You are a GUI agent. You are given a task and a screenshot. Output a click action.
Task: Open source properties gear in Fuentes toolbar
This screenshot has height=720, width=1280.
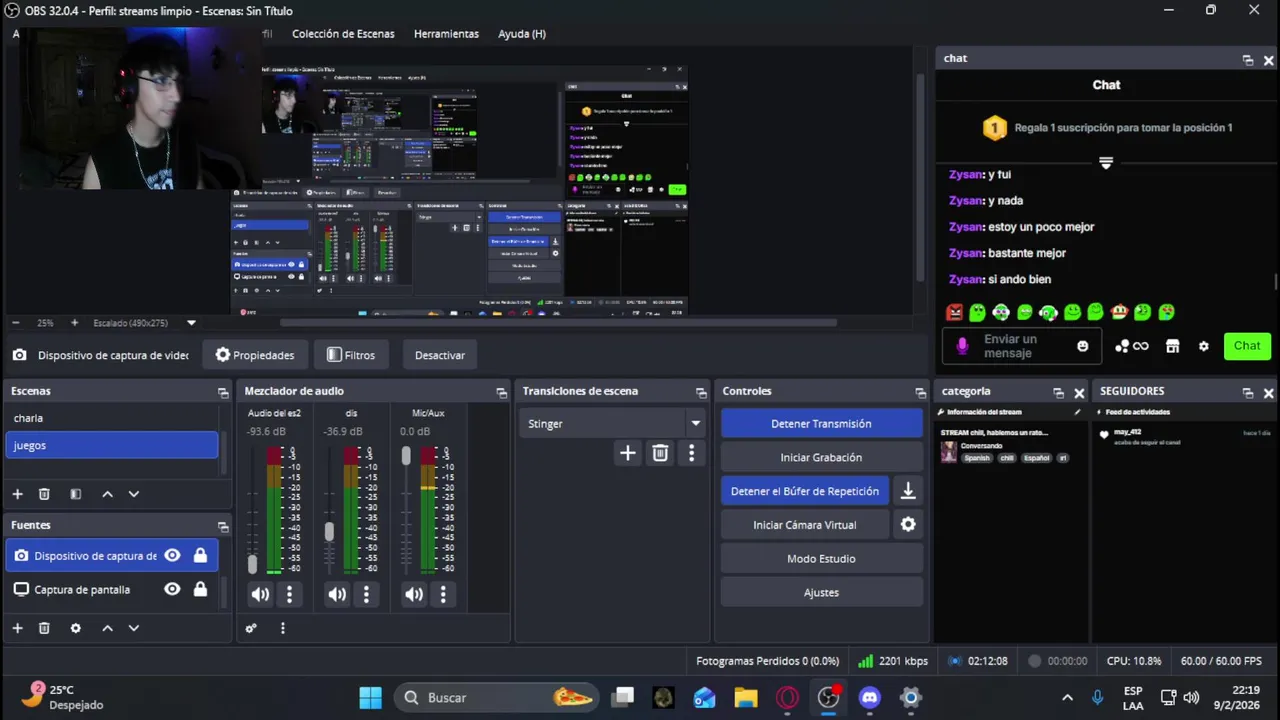coord(75,628)
